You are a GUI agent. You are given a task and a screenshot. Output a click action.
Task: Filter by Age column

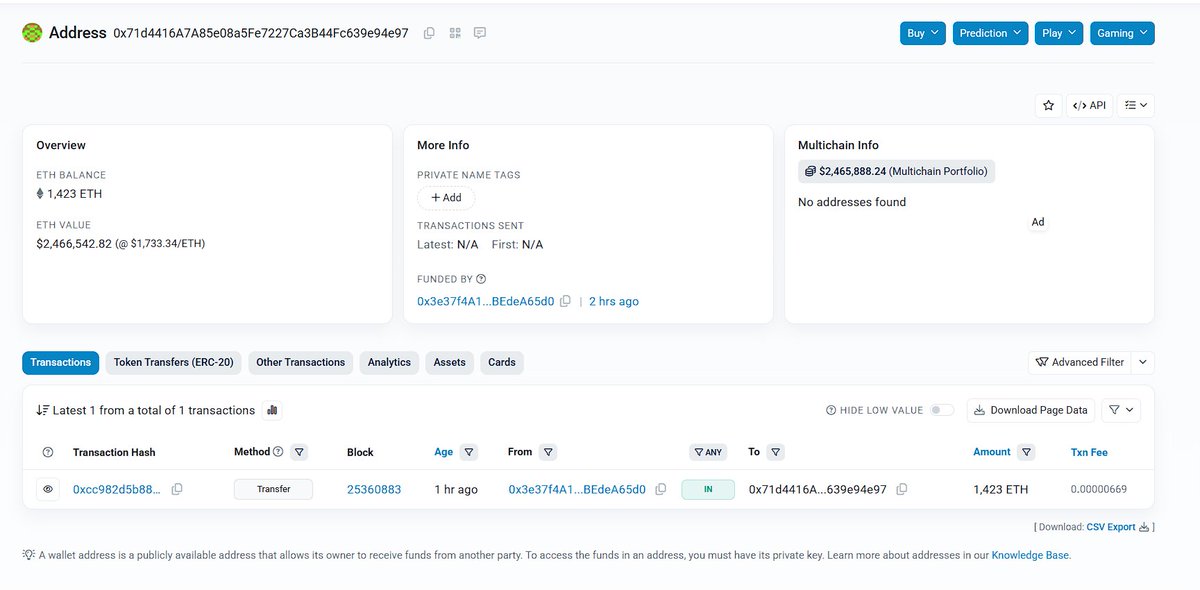pos(469,452)
